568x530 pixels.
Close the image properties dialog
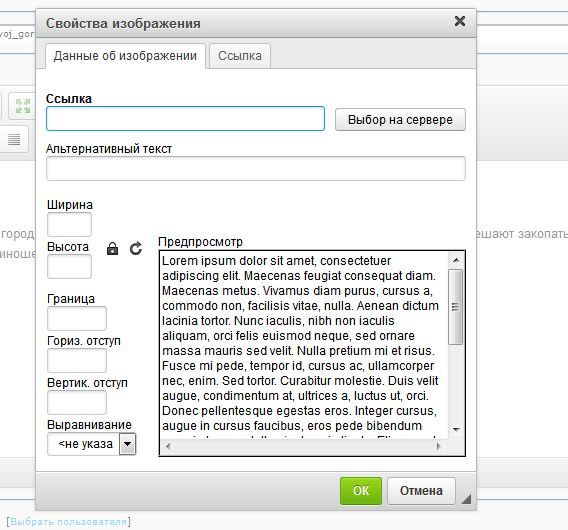pyautogui.click(x=460, y=21)
